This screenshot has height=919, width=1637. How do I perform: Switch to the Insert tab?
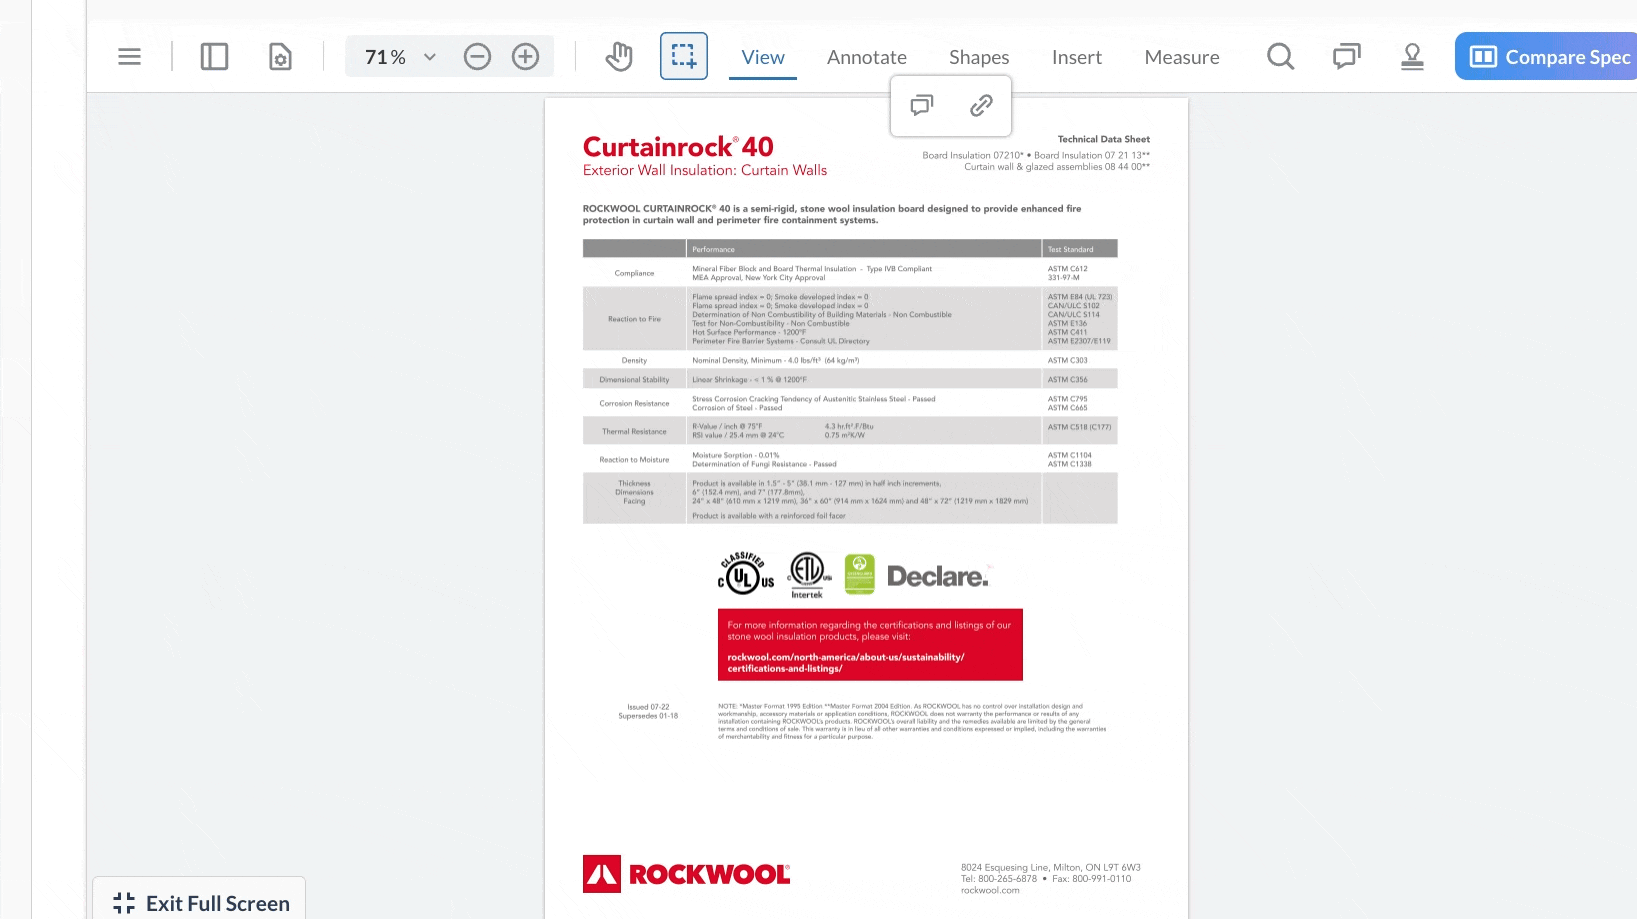(x=1077, y=57)
